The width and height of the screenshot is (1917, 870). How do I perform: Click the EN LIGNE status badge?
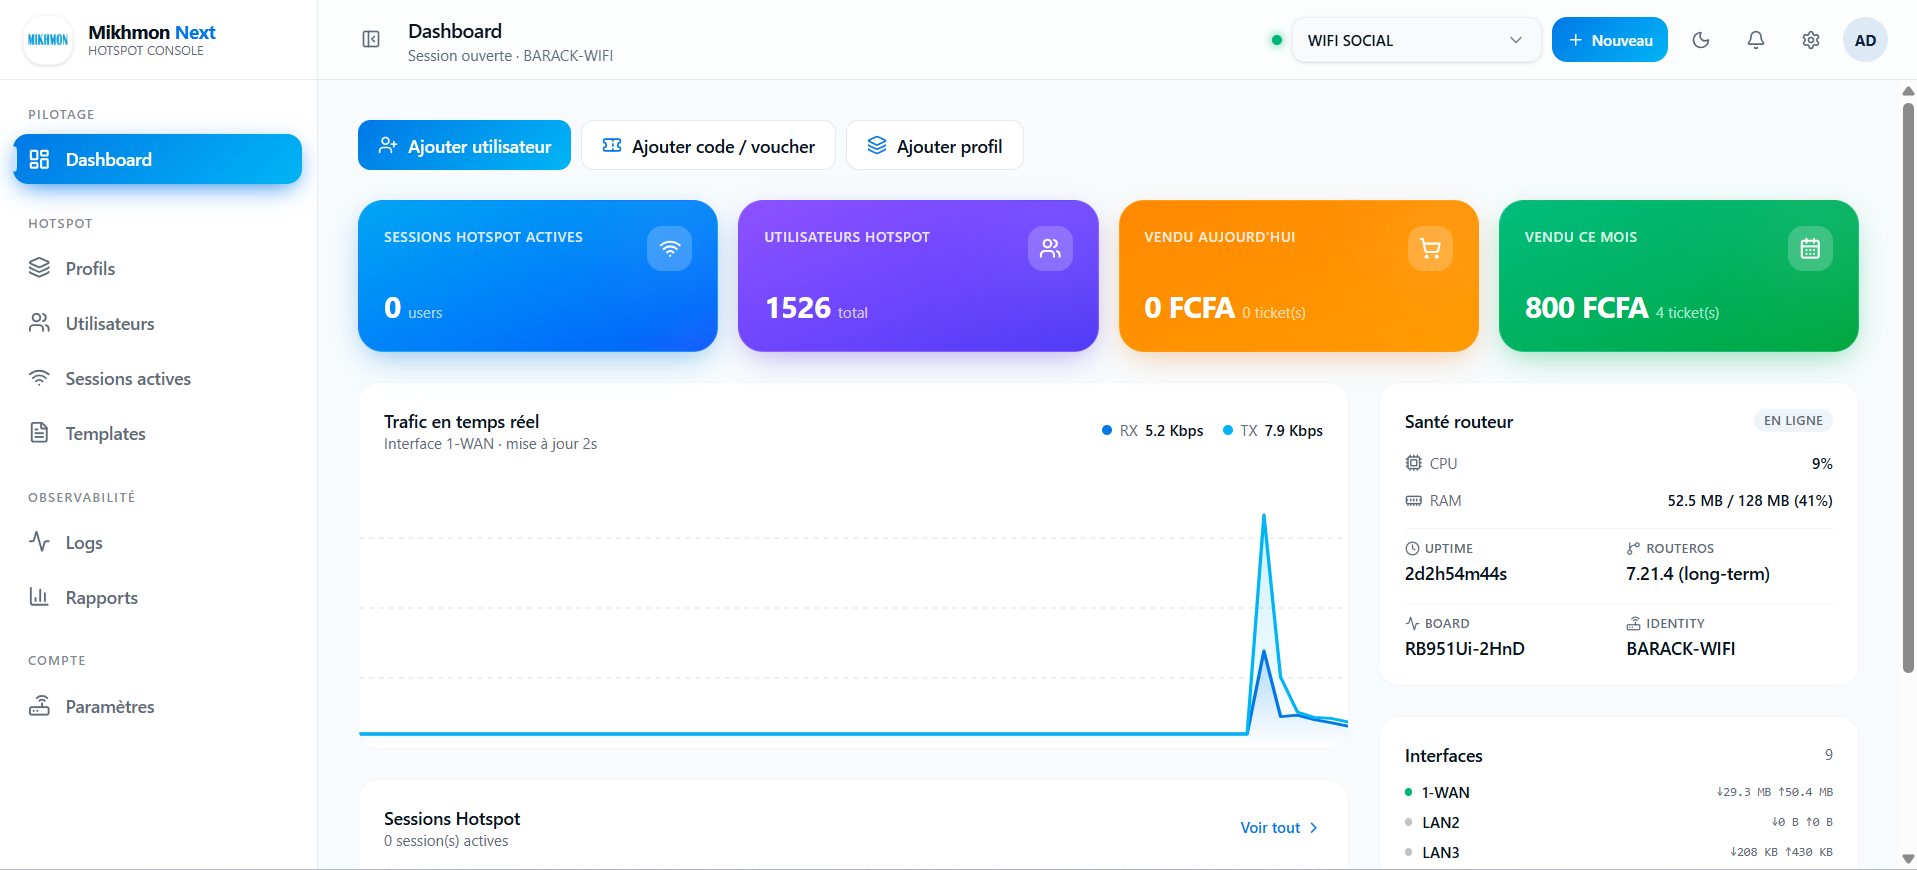coord(1793,420)
